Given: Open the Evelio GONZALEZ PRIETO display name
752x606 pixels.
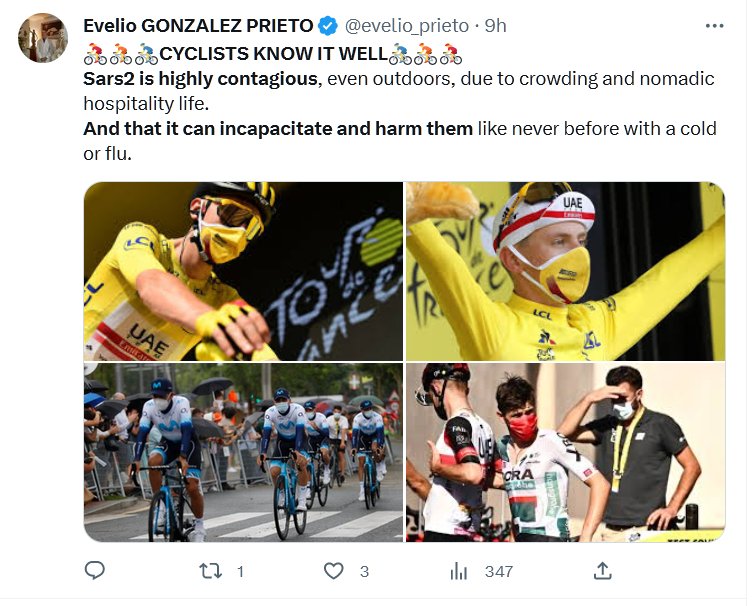Looking at the screenshot, I should click(198, 26).
